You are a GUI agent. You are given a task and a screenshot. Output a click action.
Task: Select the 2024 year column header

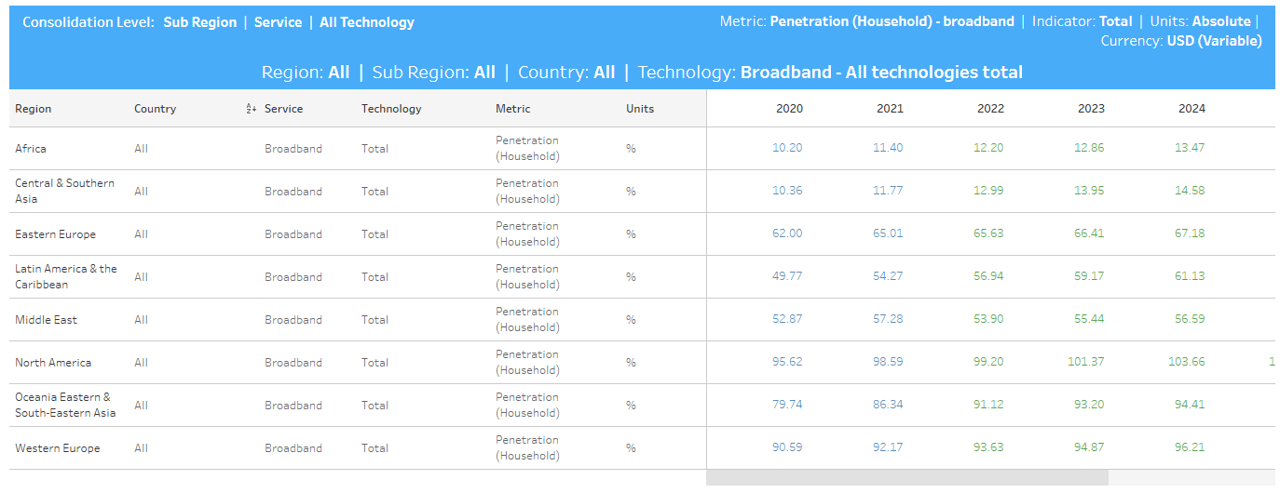pyautogui.click(x=1192, y=108)
